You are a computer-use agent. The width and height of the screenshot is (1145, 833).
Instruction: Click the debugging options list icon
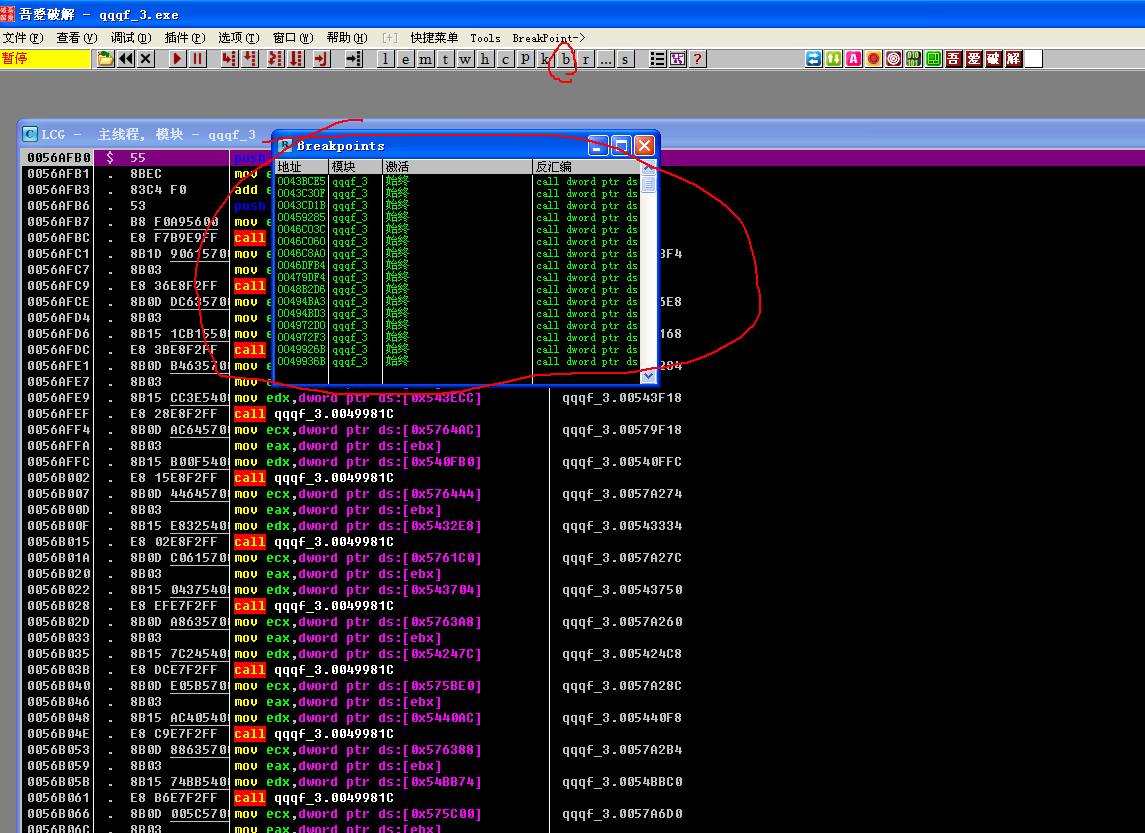[x=657, y=59]
